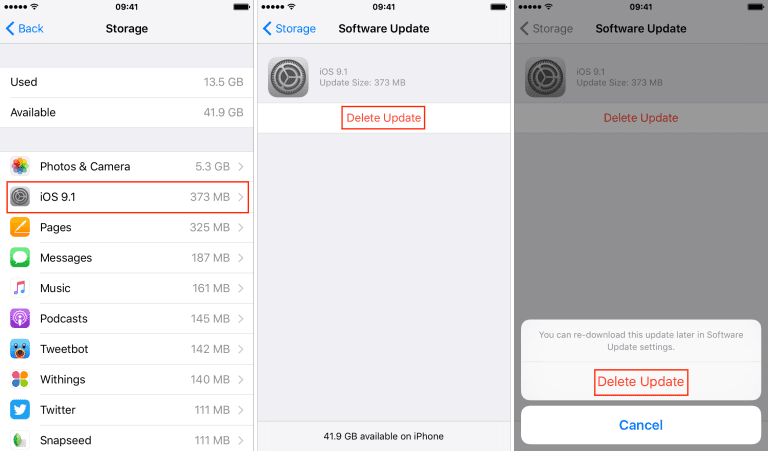The image size is (768, 451).
Task: Open the Photos & Camera app icon
Action: 20,166
